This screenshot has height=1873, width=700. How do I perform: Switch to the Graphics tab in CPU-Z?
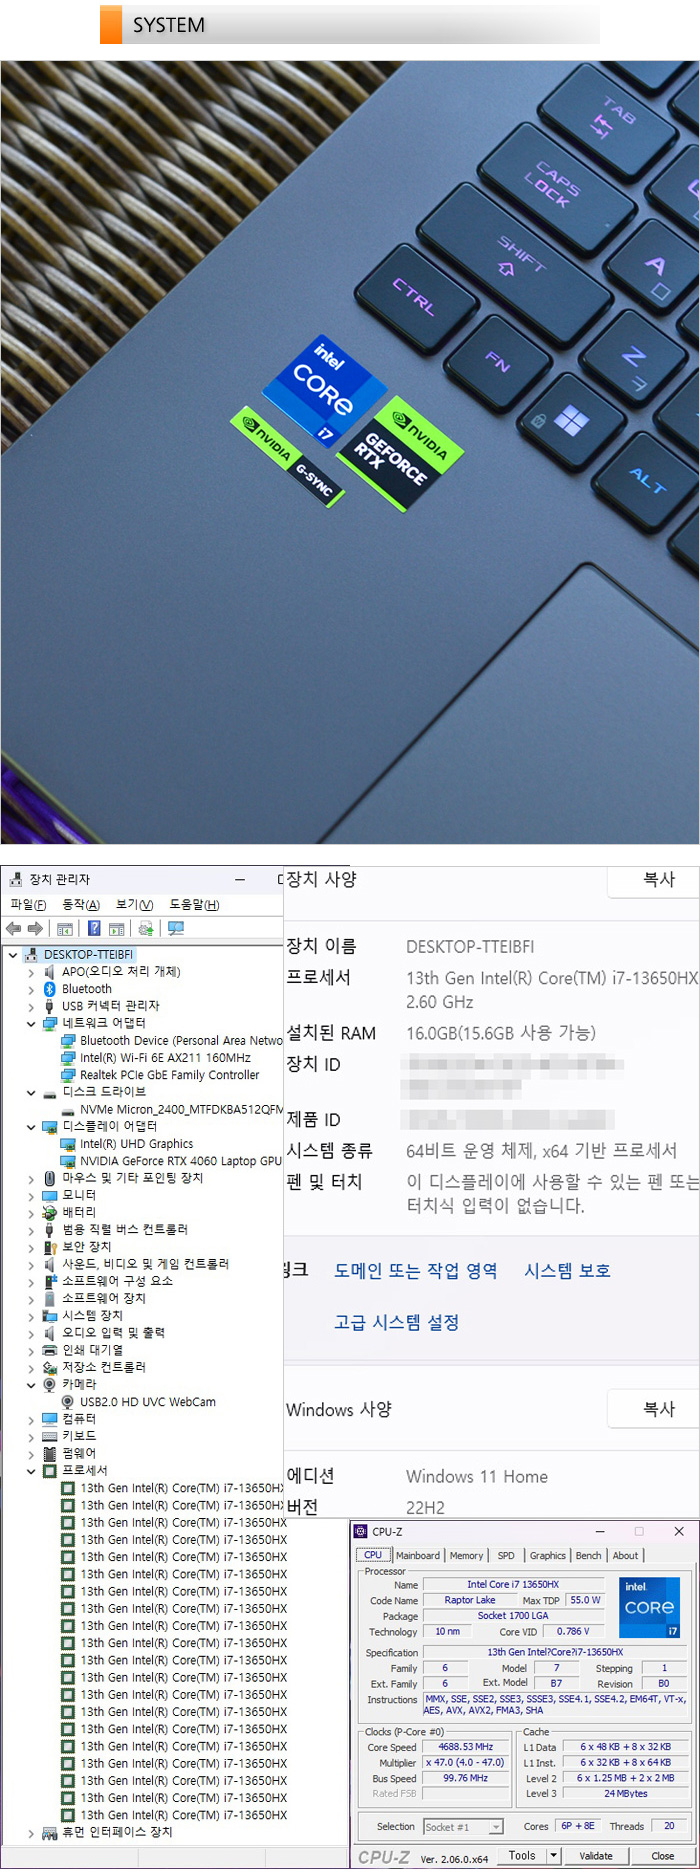547,1555
